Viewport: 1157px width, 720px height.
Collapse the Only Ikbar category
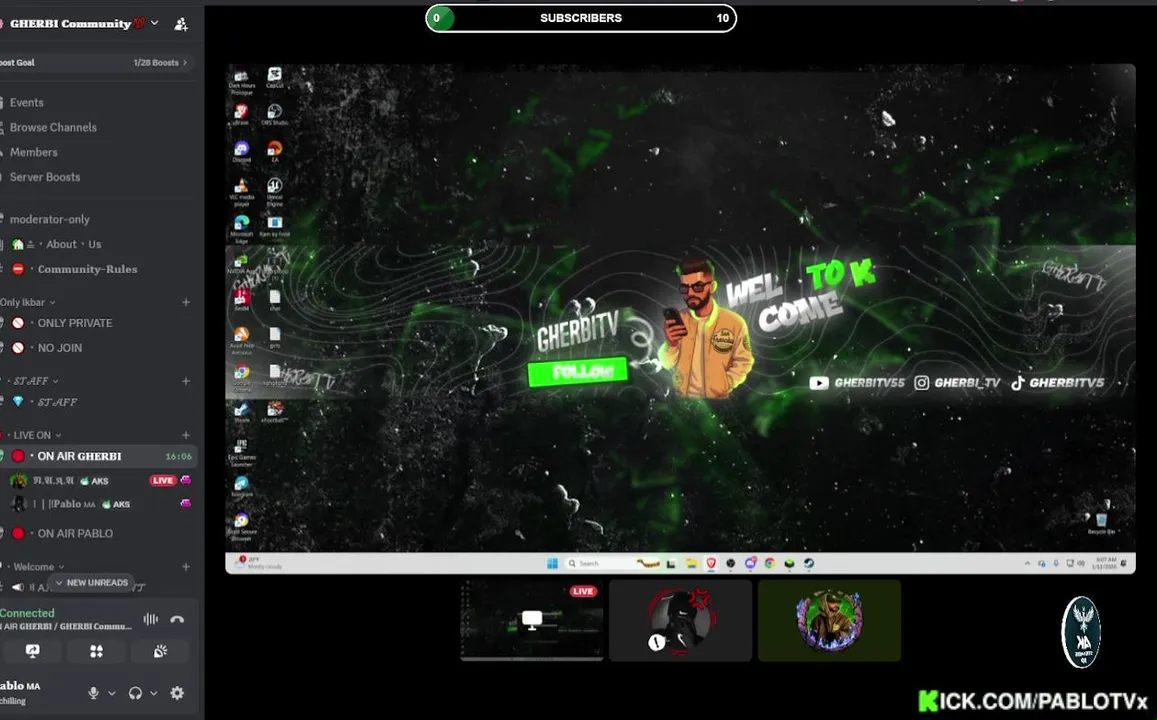(27, 302)
